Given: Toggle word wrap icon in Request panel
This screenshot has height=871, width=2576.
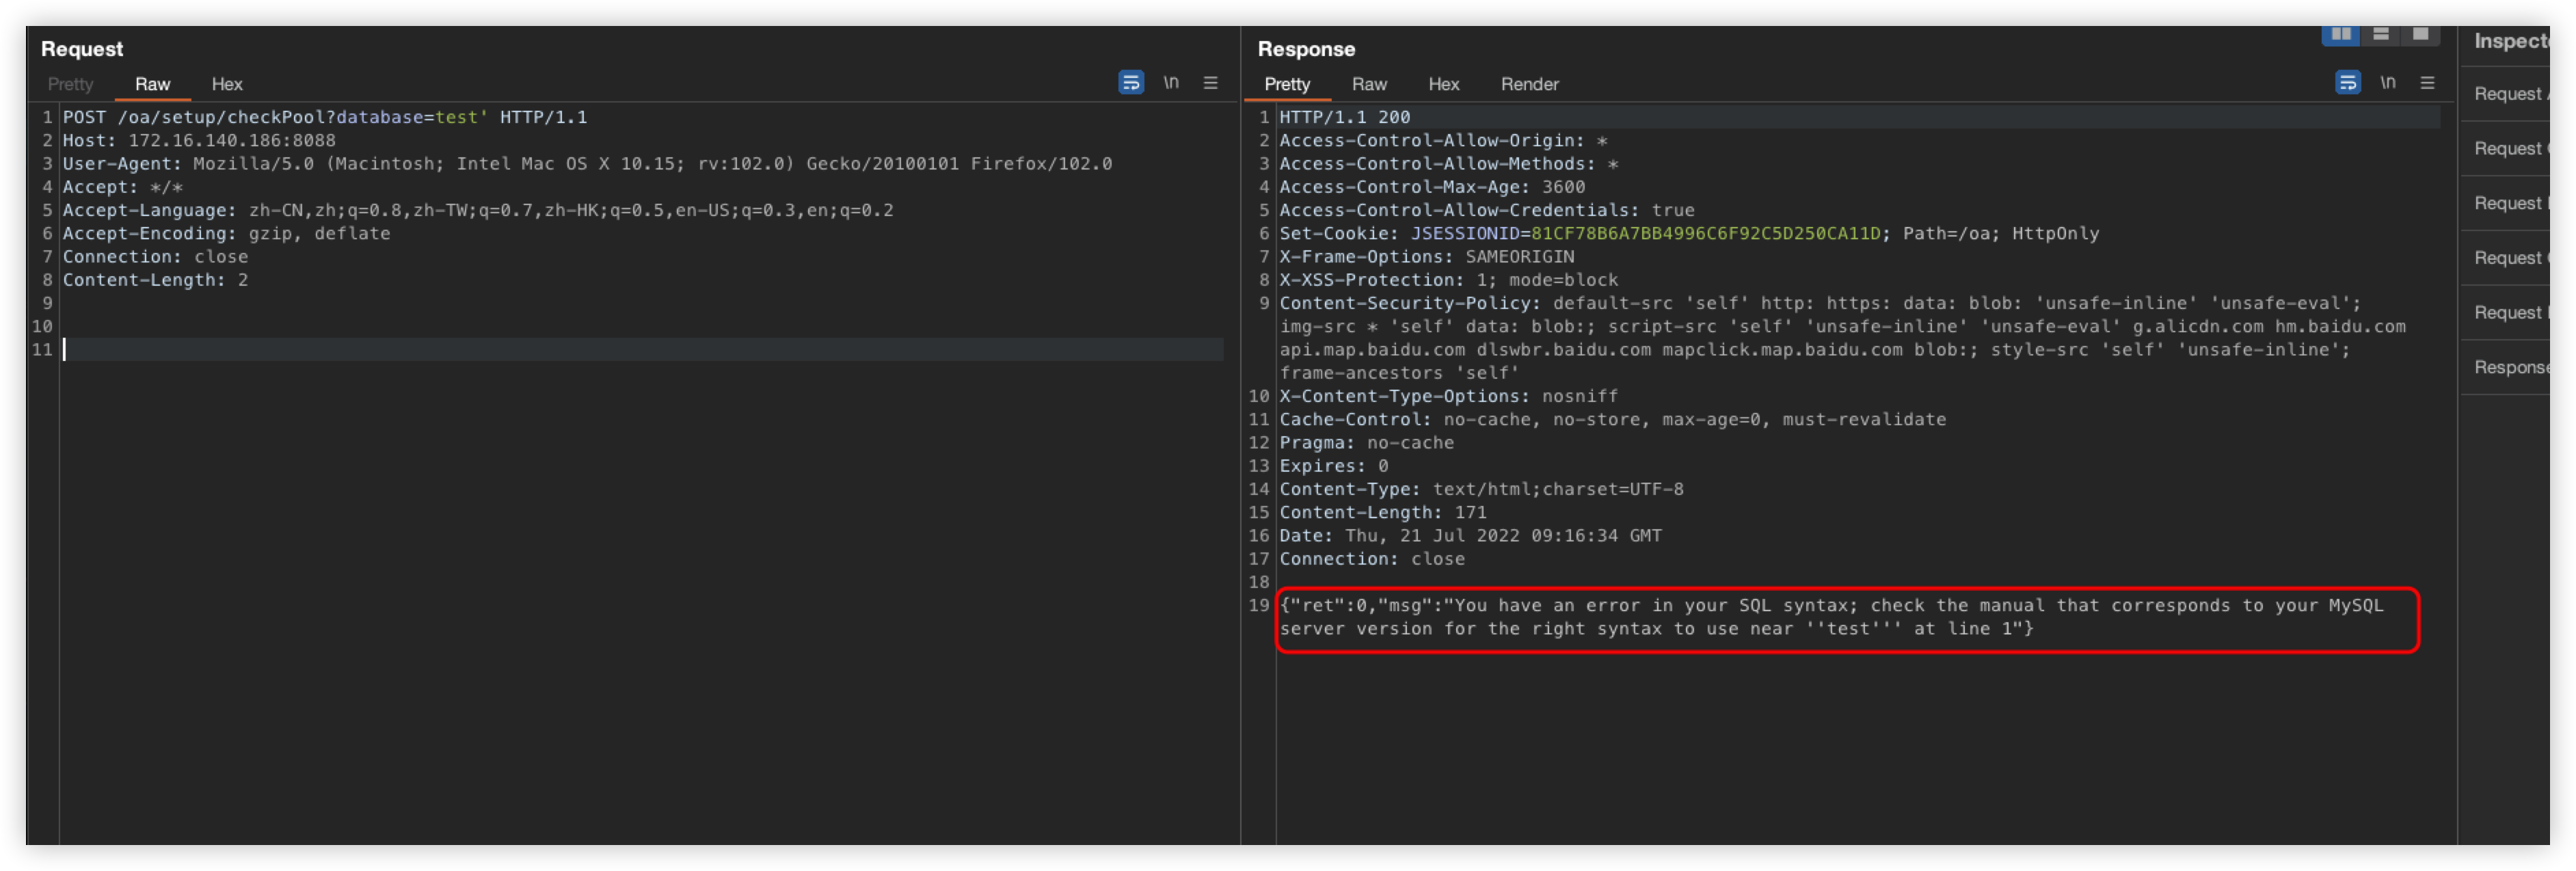Looking at the screenshot, I should pos(1130,83).
